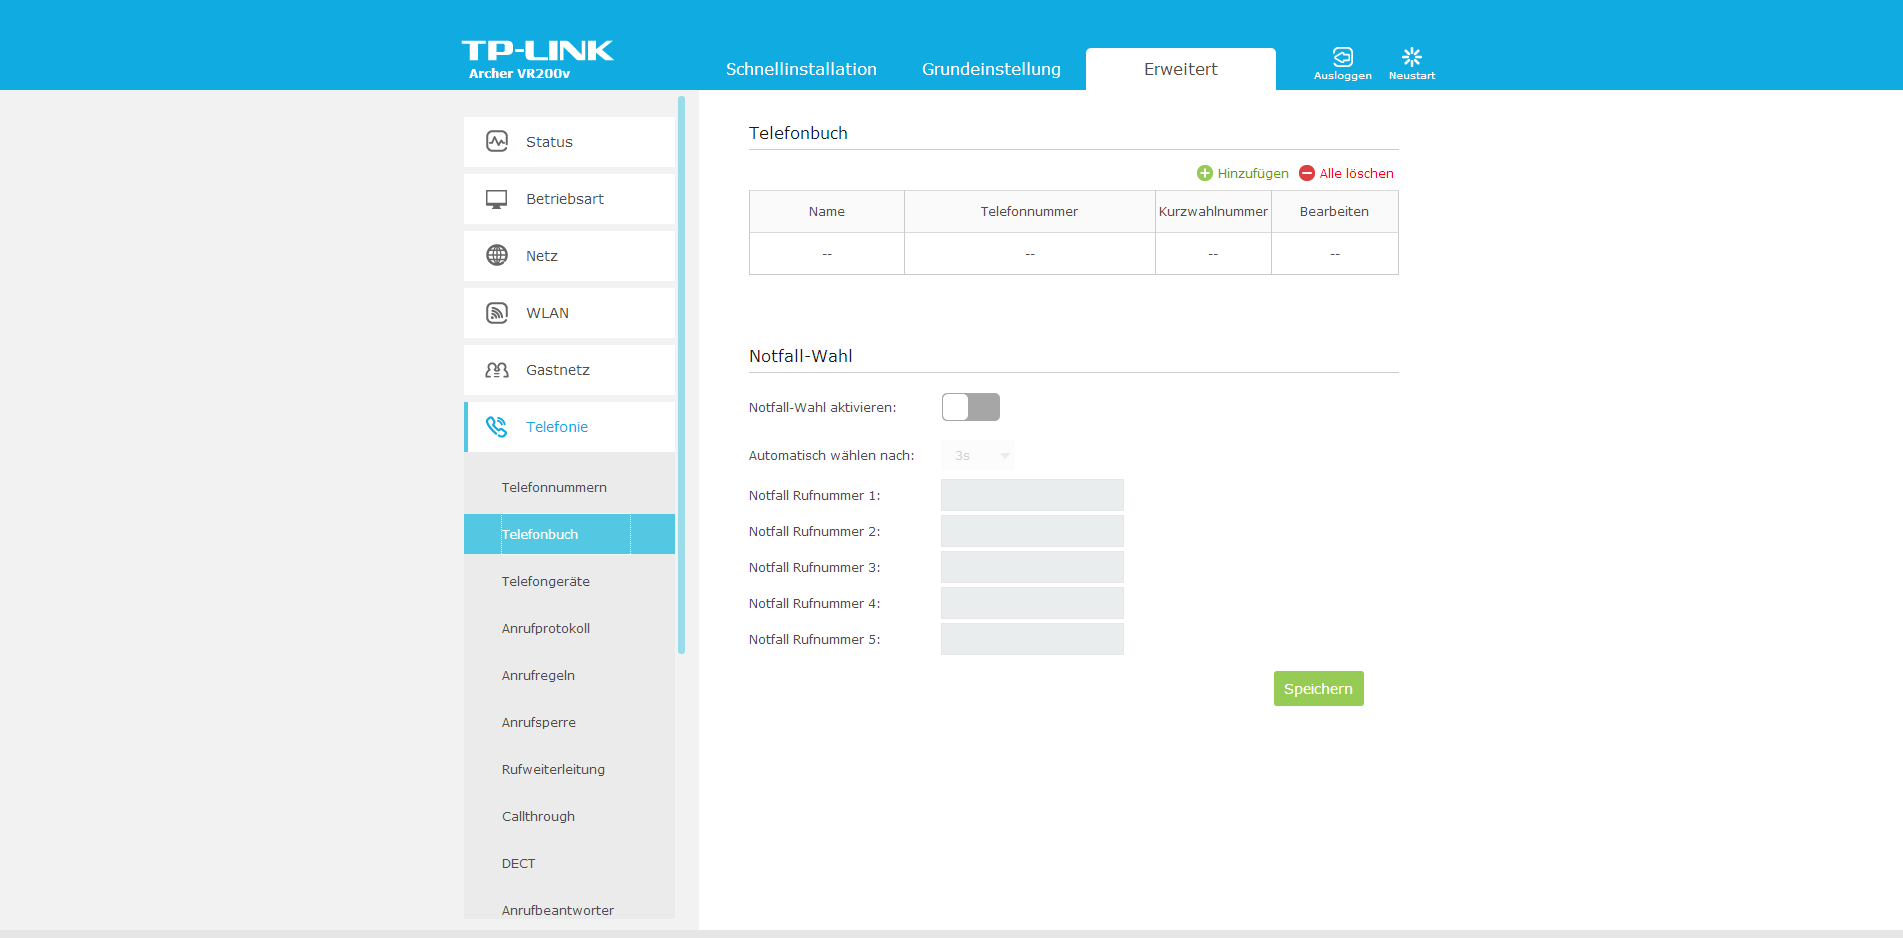Switch to the Schnellinstallation tab

(801, 69)
